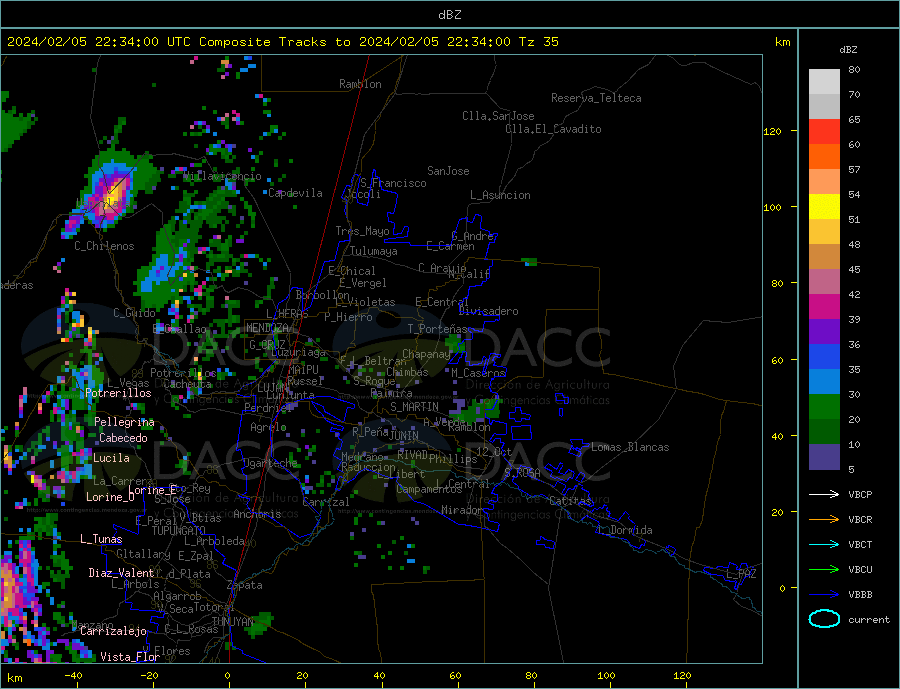Click the Pellegrina station label
Image resolution: width=900 pixels, height=689 pixels.
coord(124,422)
